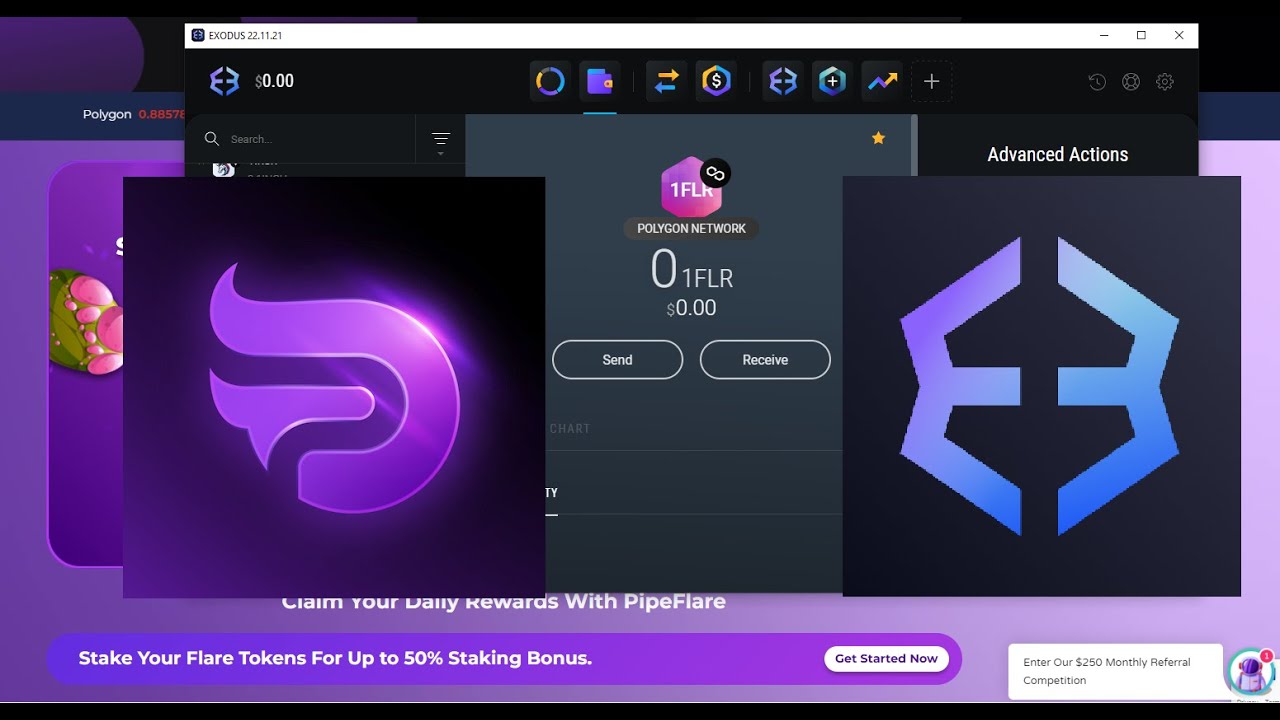Viewport: 1280px width, 720px height.
Task: Click the 1FLR token logo
Action: point(690,188)
